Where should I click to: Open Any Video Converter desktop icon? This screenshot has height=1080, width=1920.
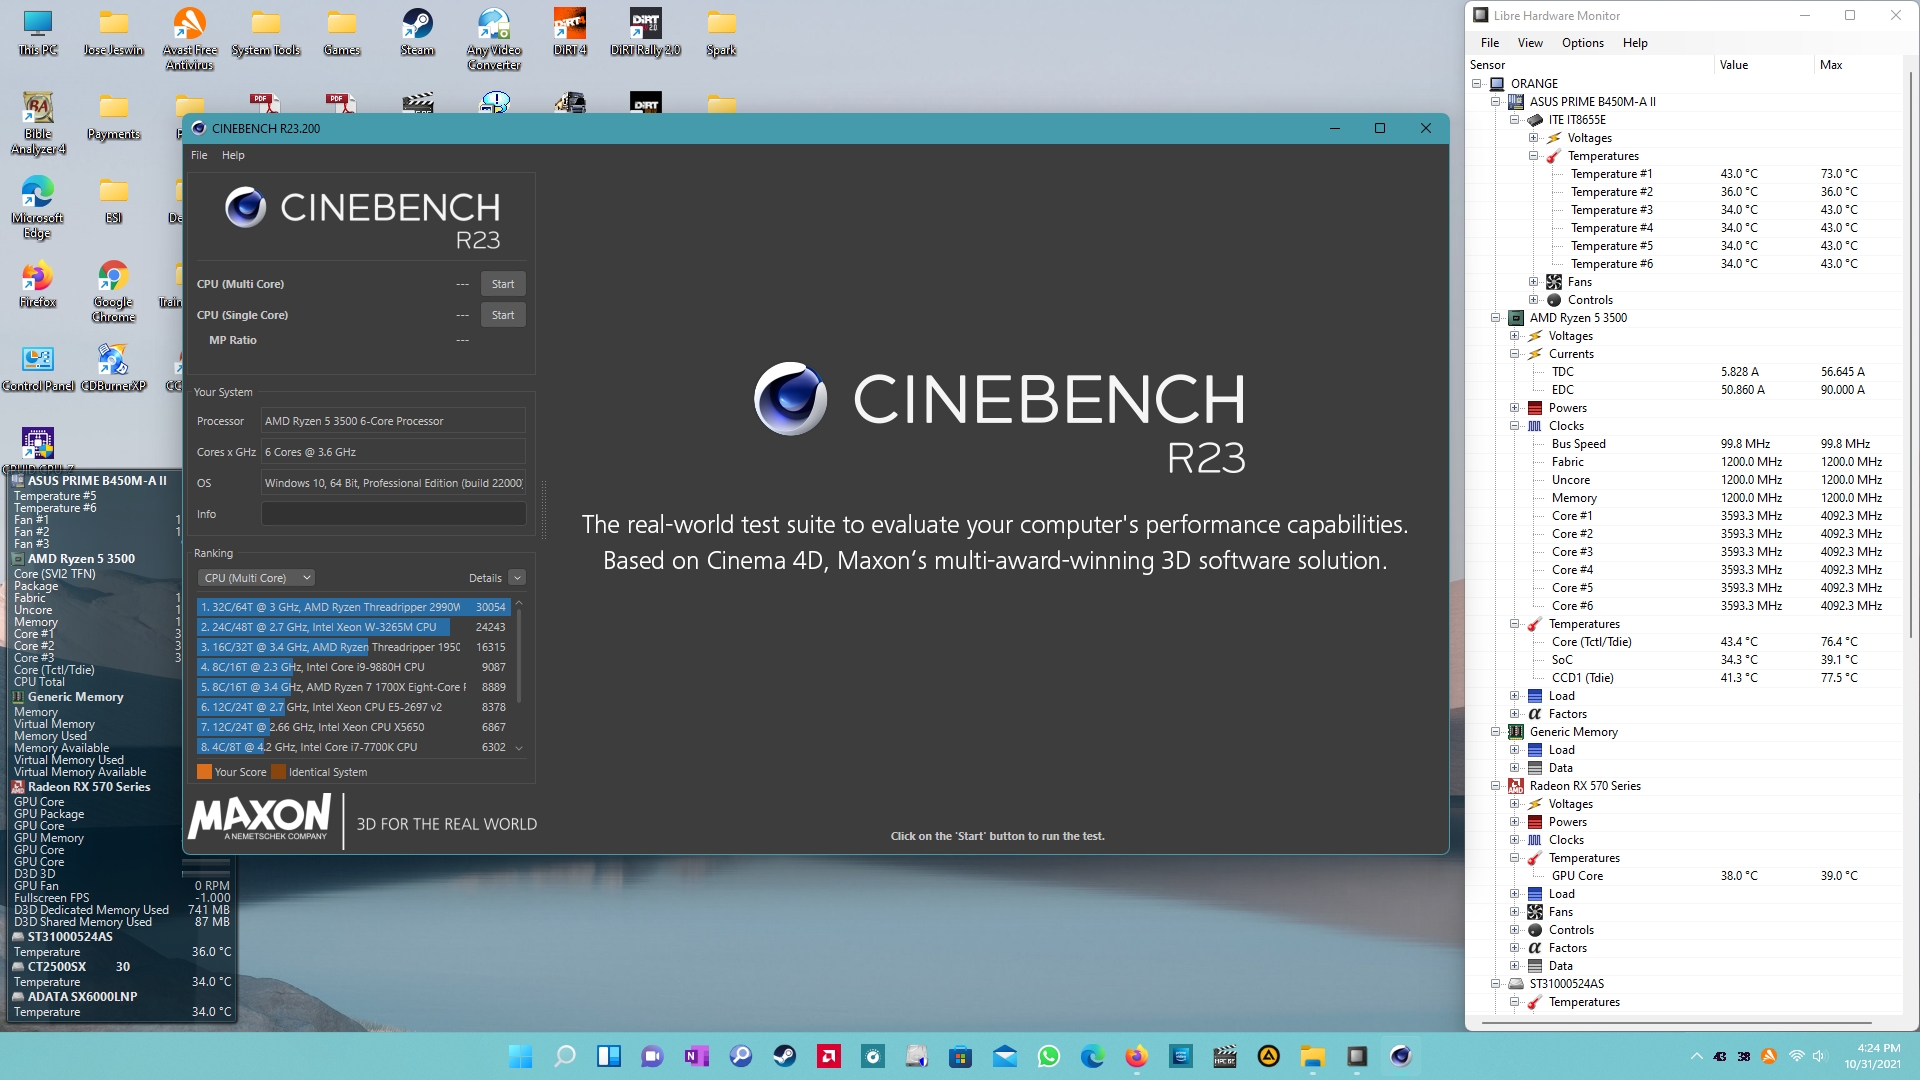pos(493,40)
